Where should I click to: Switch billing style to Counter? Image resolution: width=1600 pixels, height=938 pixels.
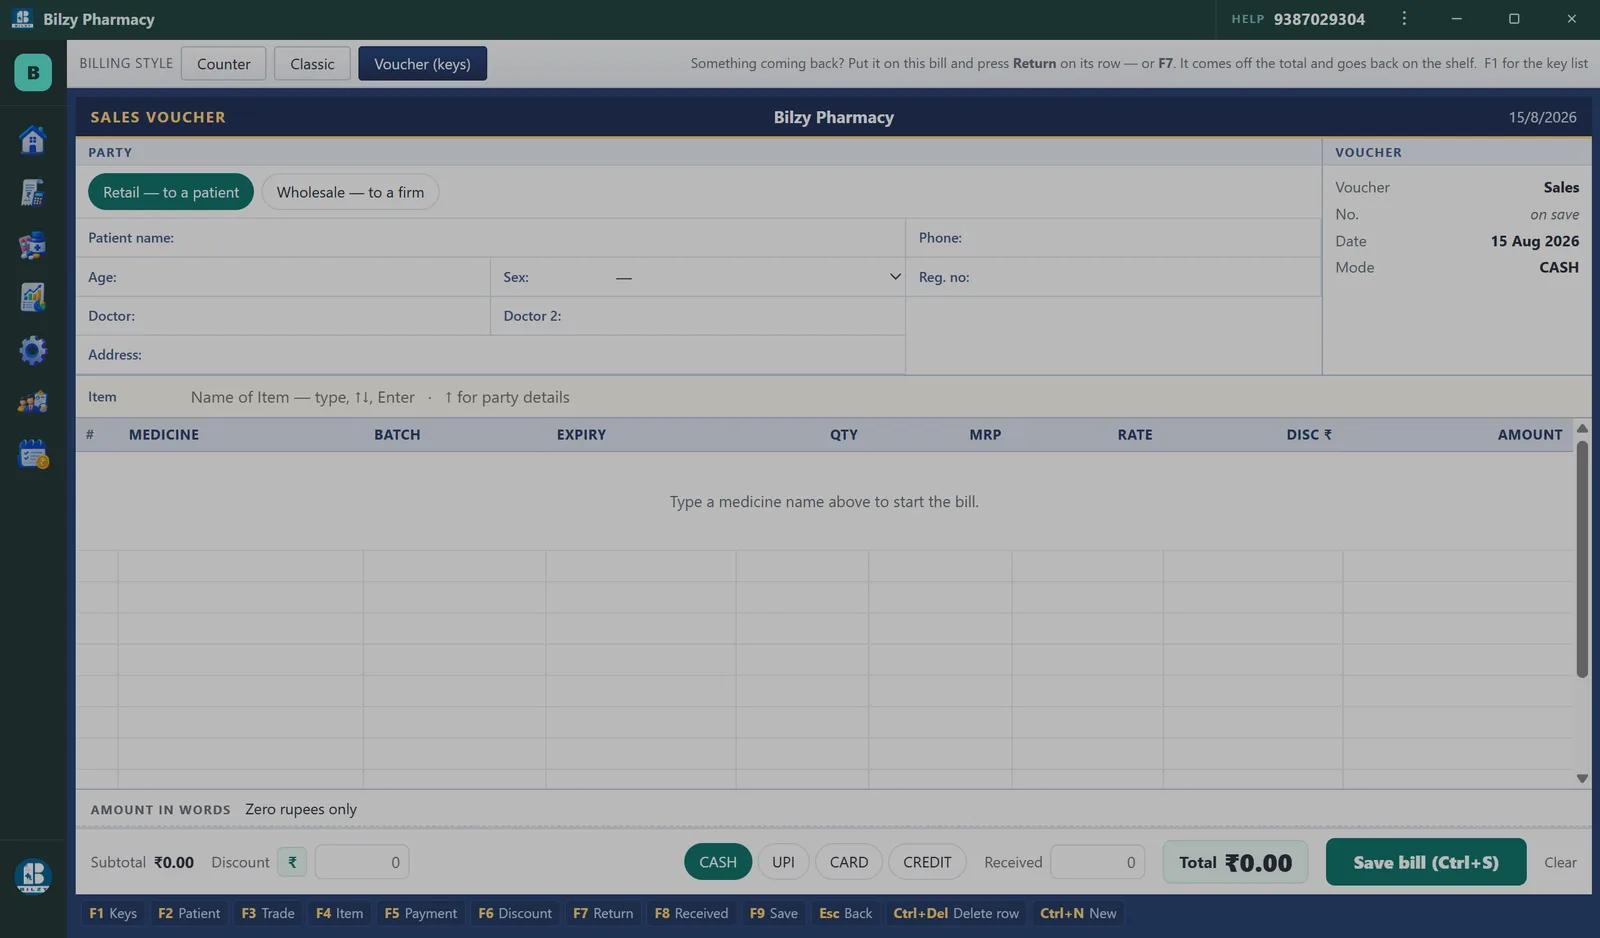point(223,63)
